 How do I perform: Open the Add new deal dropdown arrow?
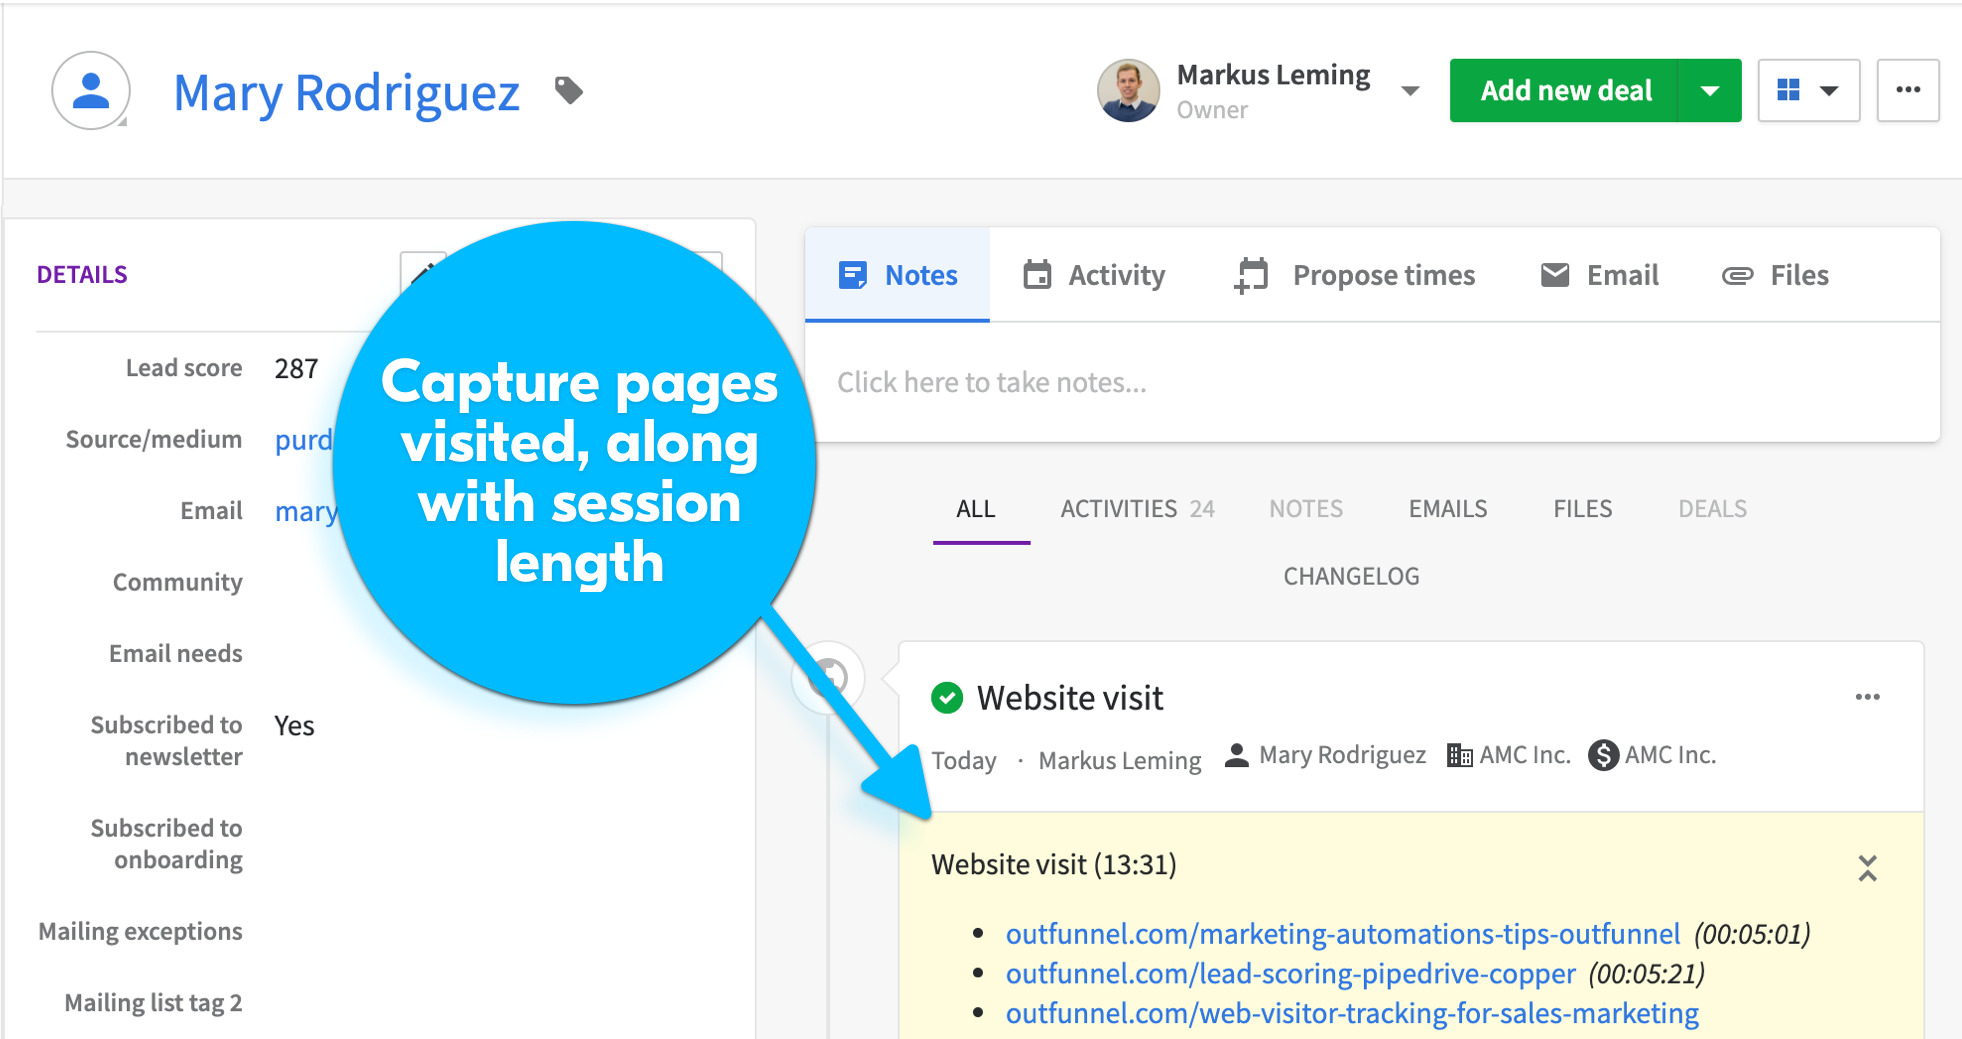(x=1710, y=91)
